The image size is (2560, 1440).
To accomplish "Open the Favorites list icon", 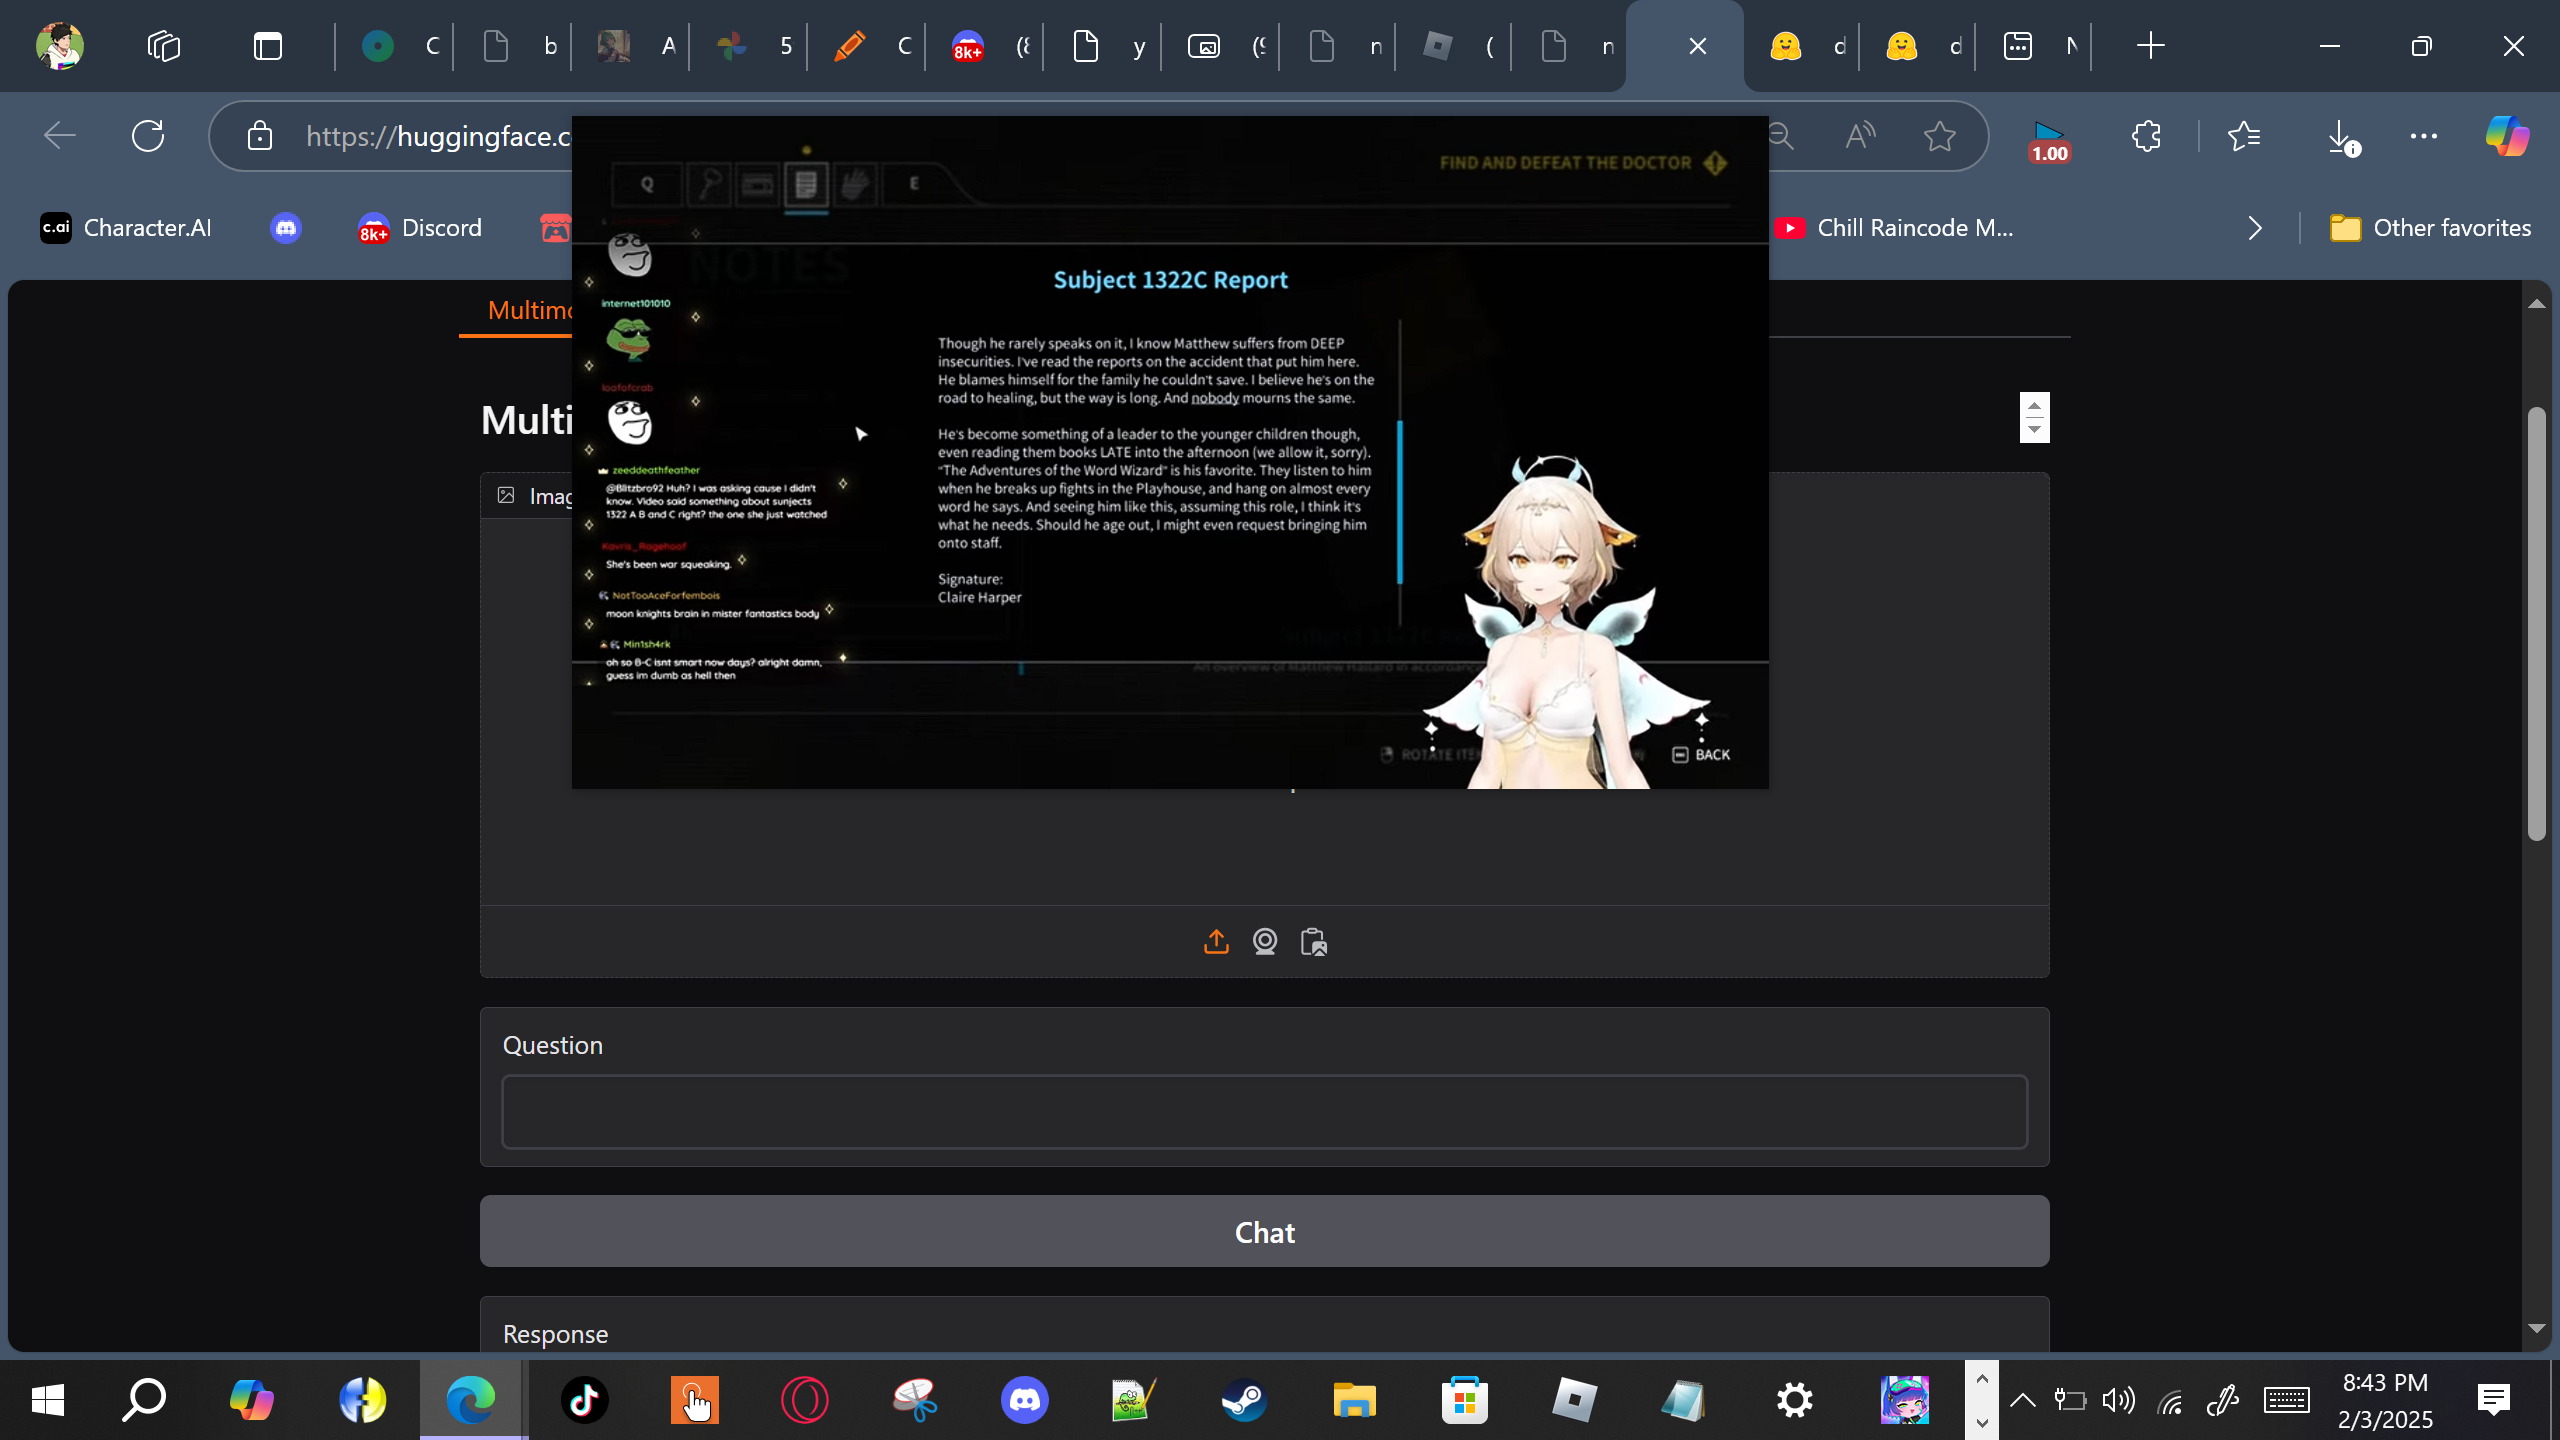I will 2244,136.
